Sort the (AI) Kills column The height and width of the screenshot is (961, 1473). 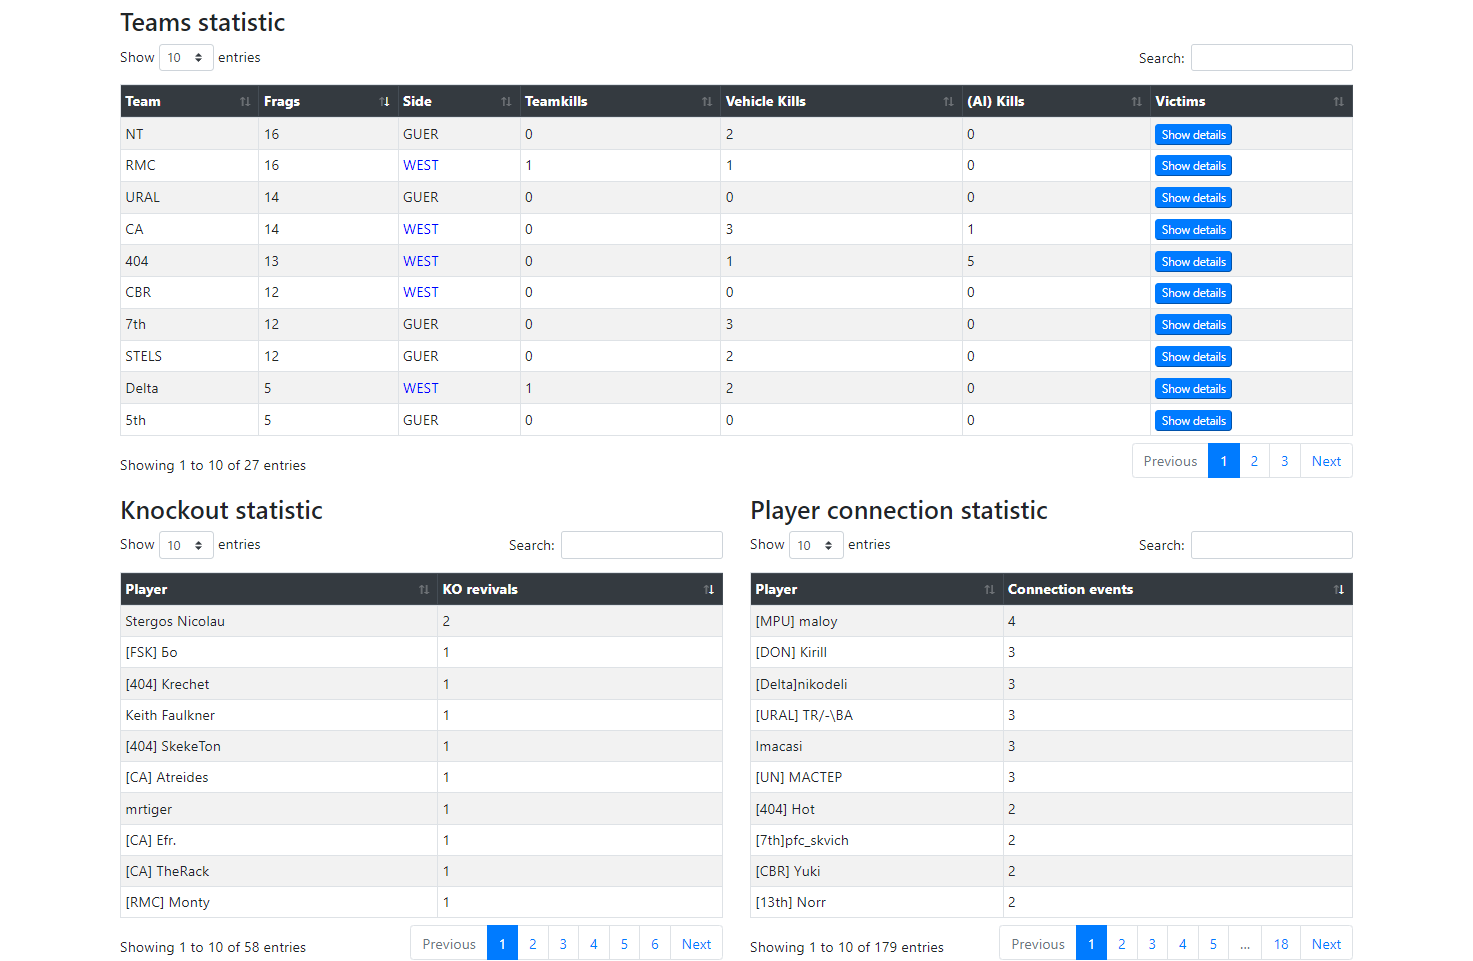click(1135, 101)
